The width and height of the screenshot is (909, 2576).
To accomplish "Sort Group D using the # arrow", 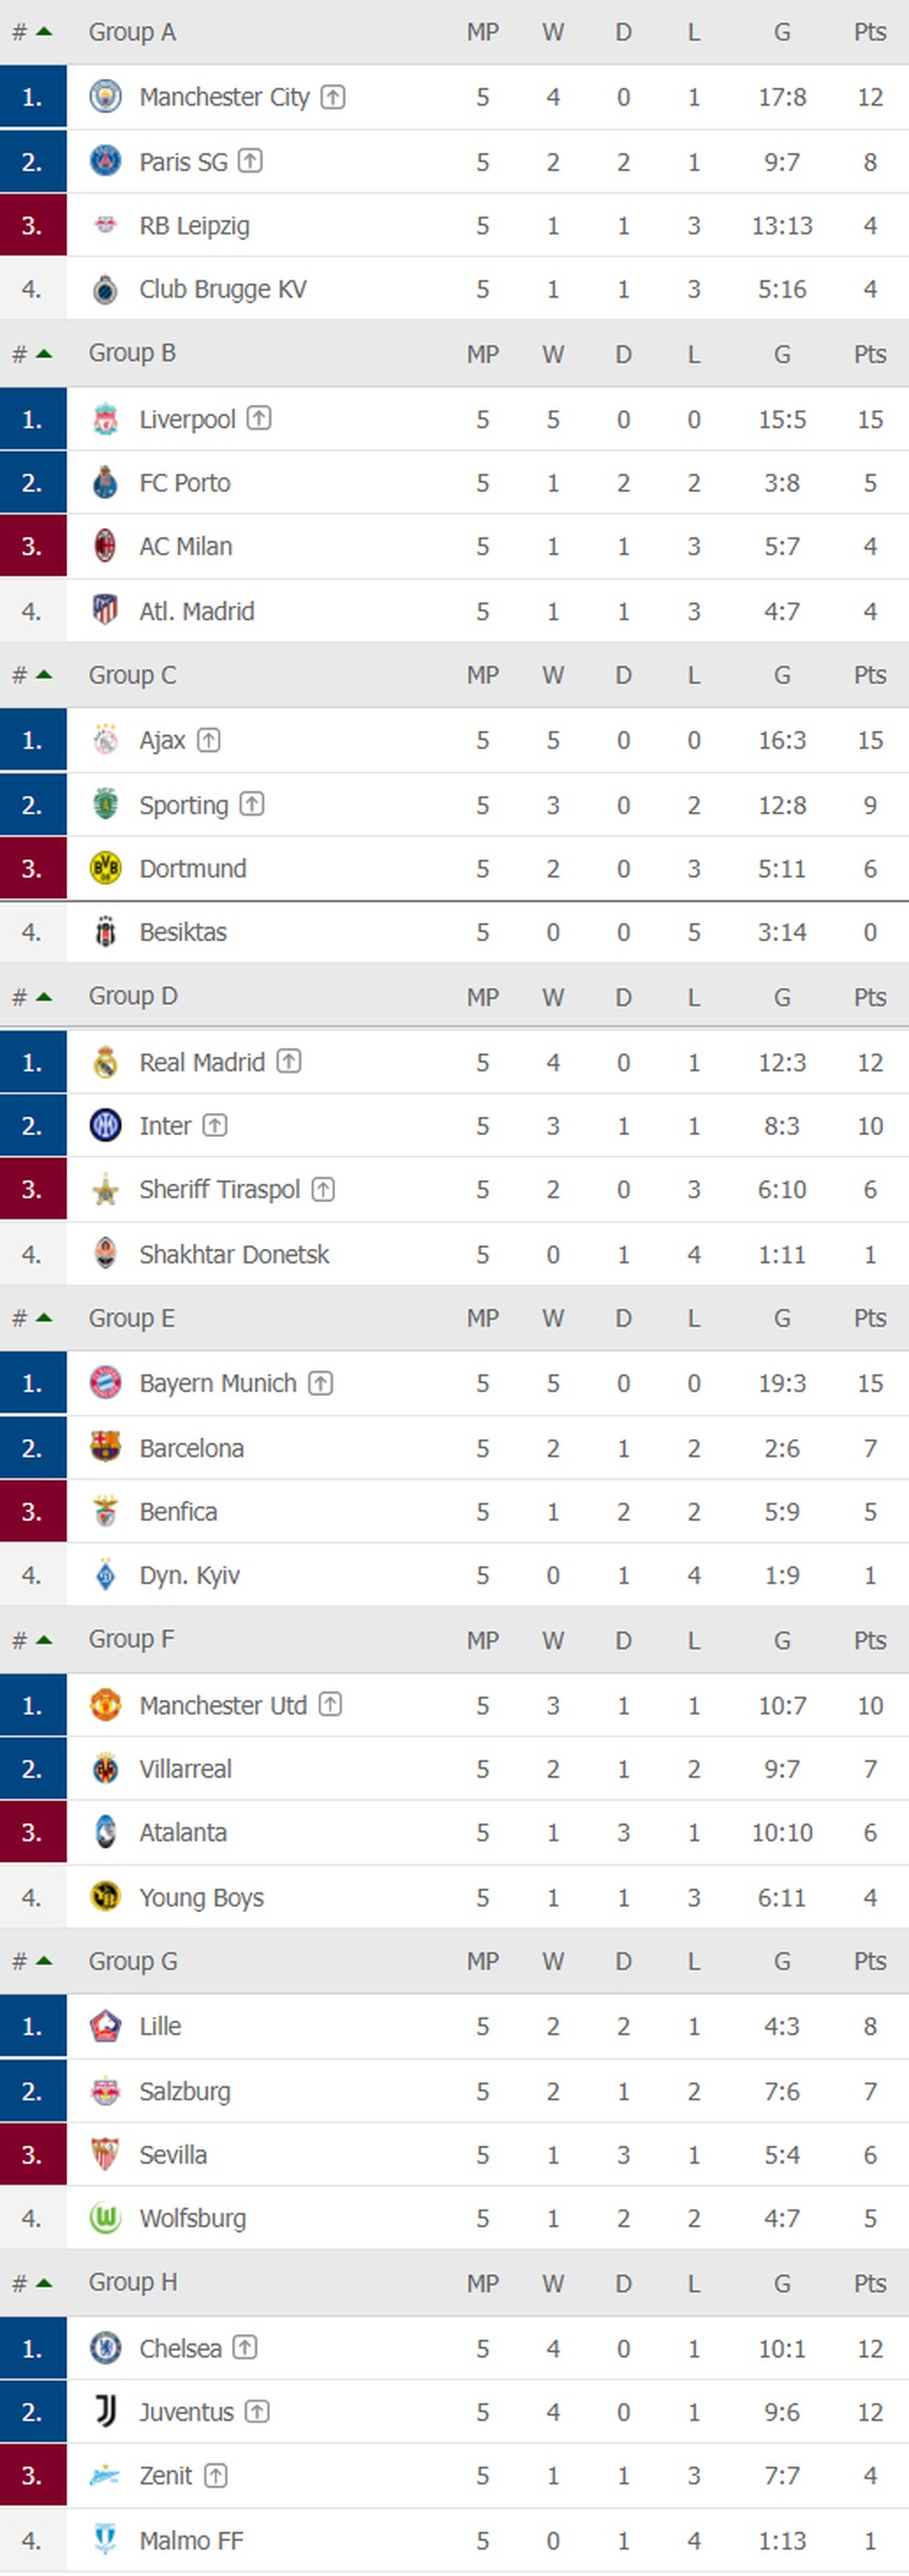I will click(x=43, y=996).
